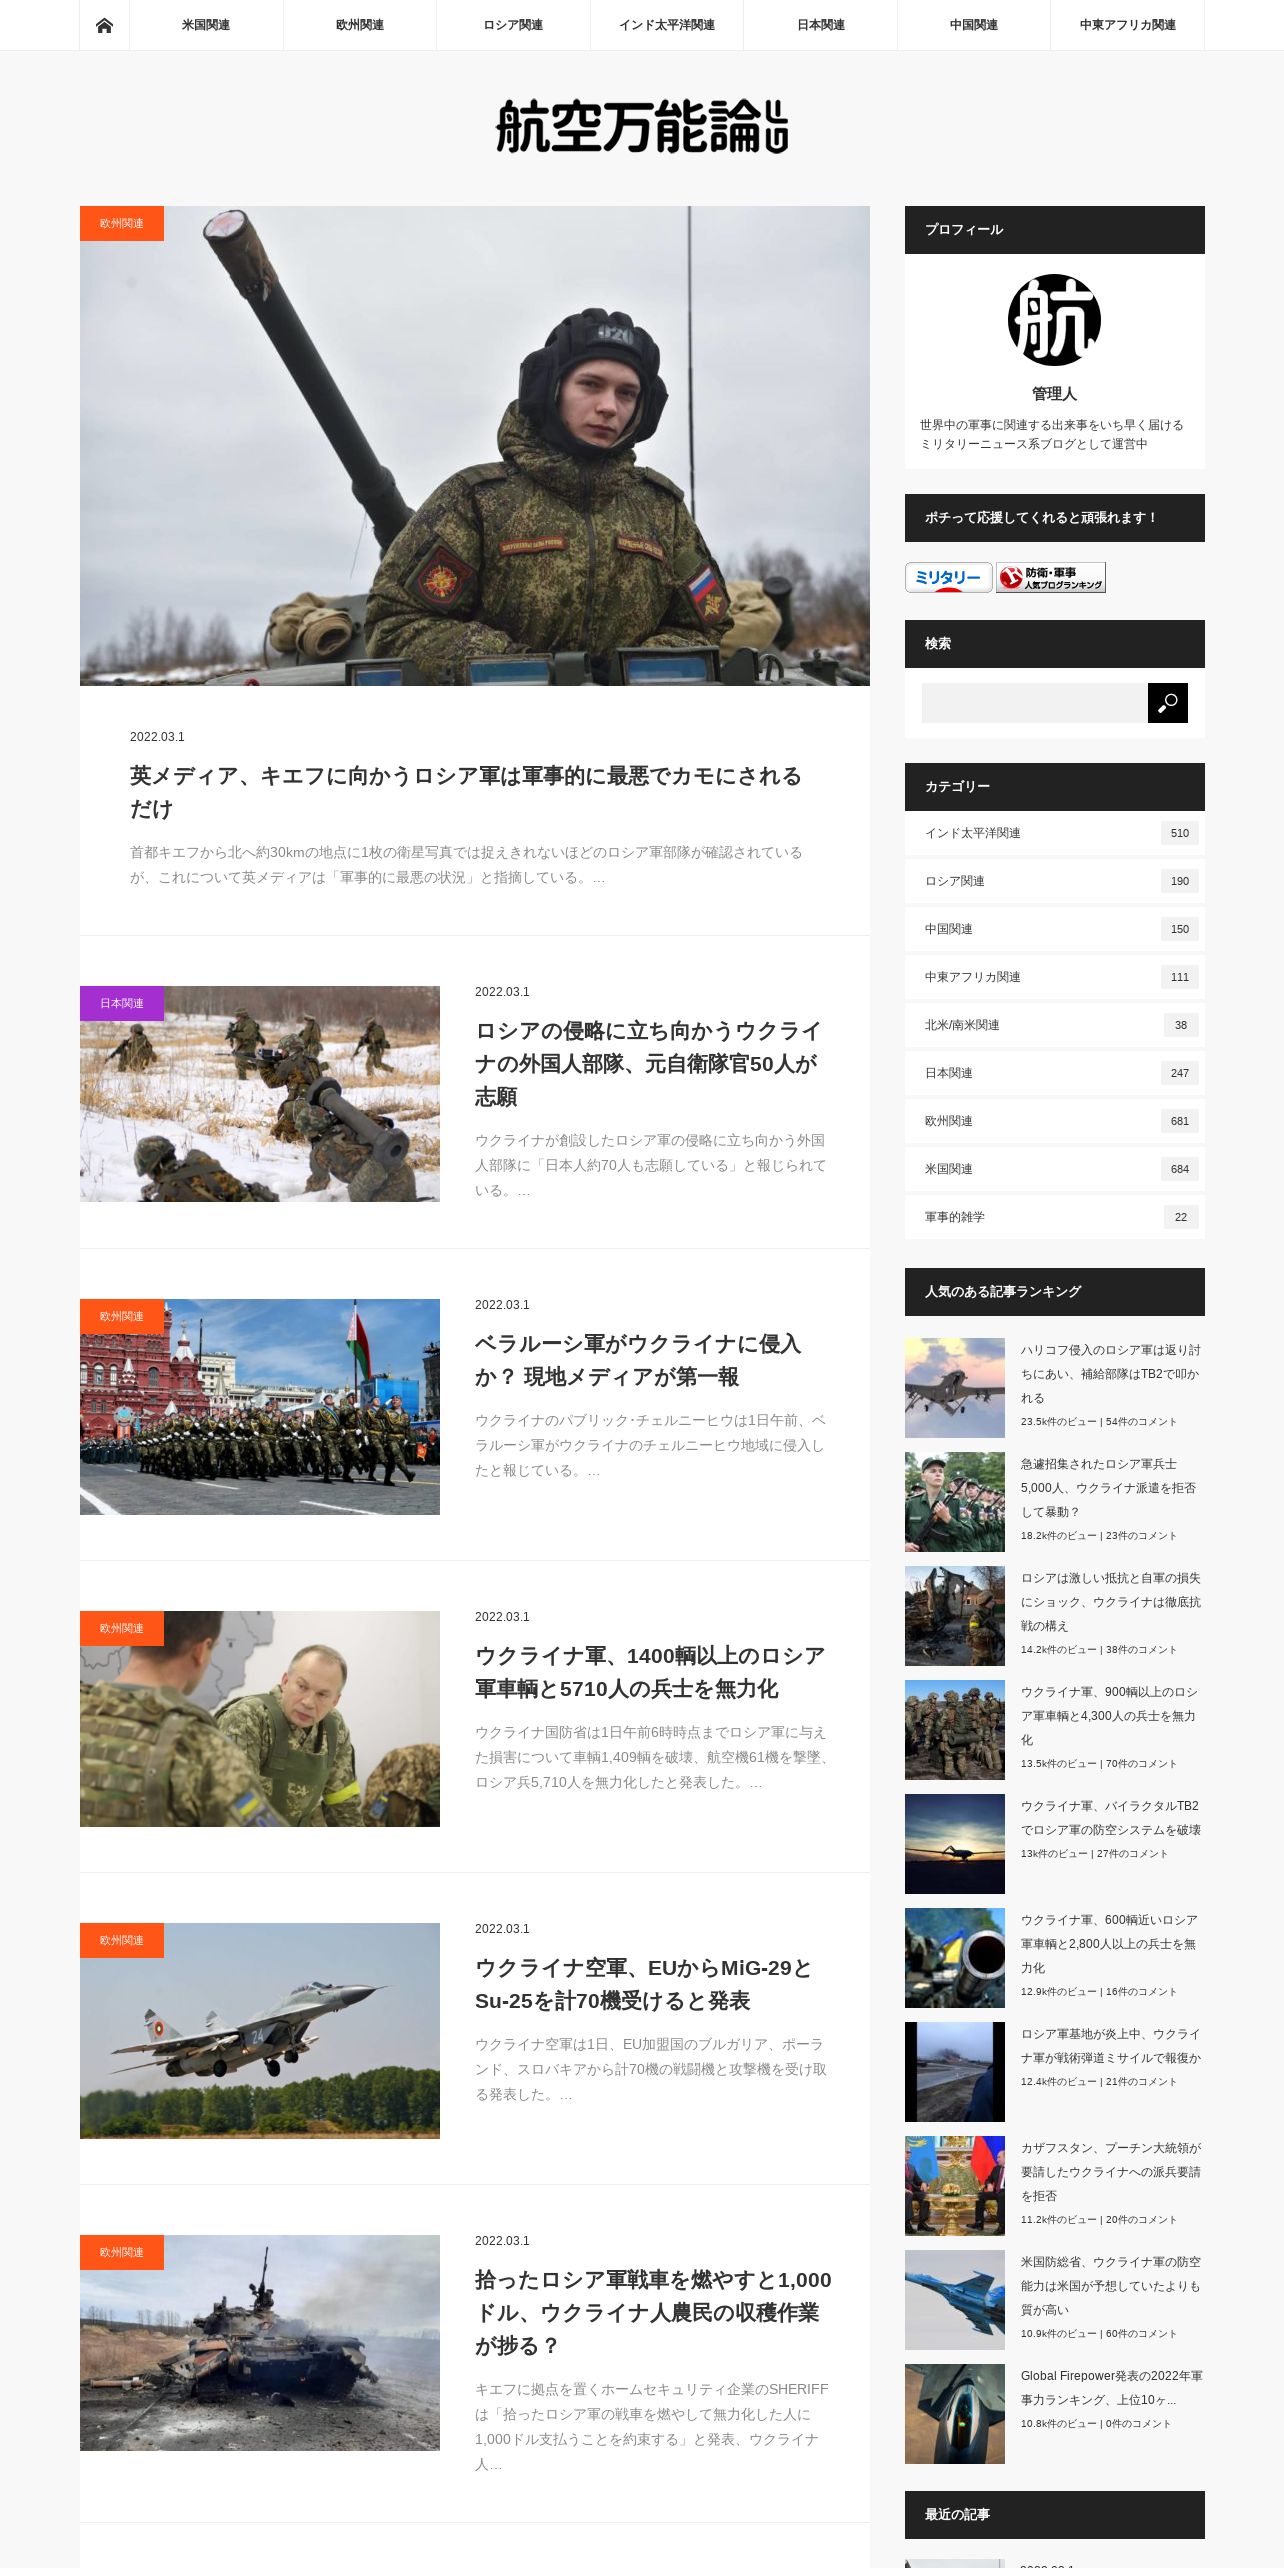1284x2568 pixels.
Task: Open the 外国人部隊、元自衛隊官50人が志願 article
Action: 648,1064
